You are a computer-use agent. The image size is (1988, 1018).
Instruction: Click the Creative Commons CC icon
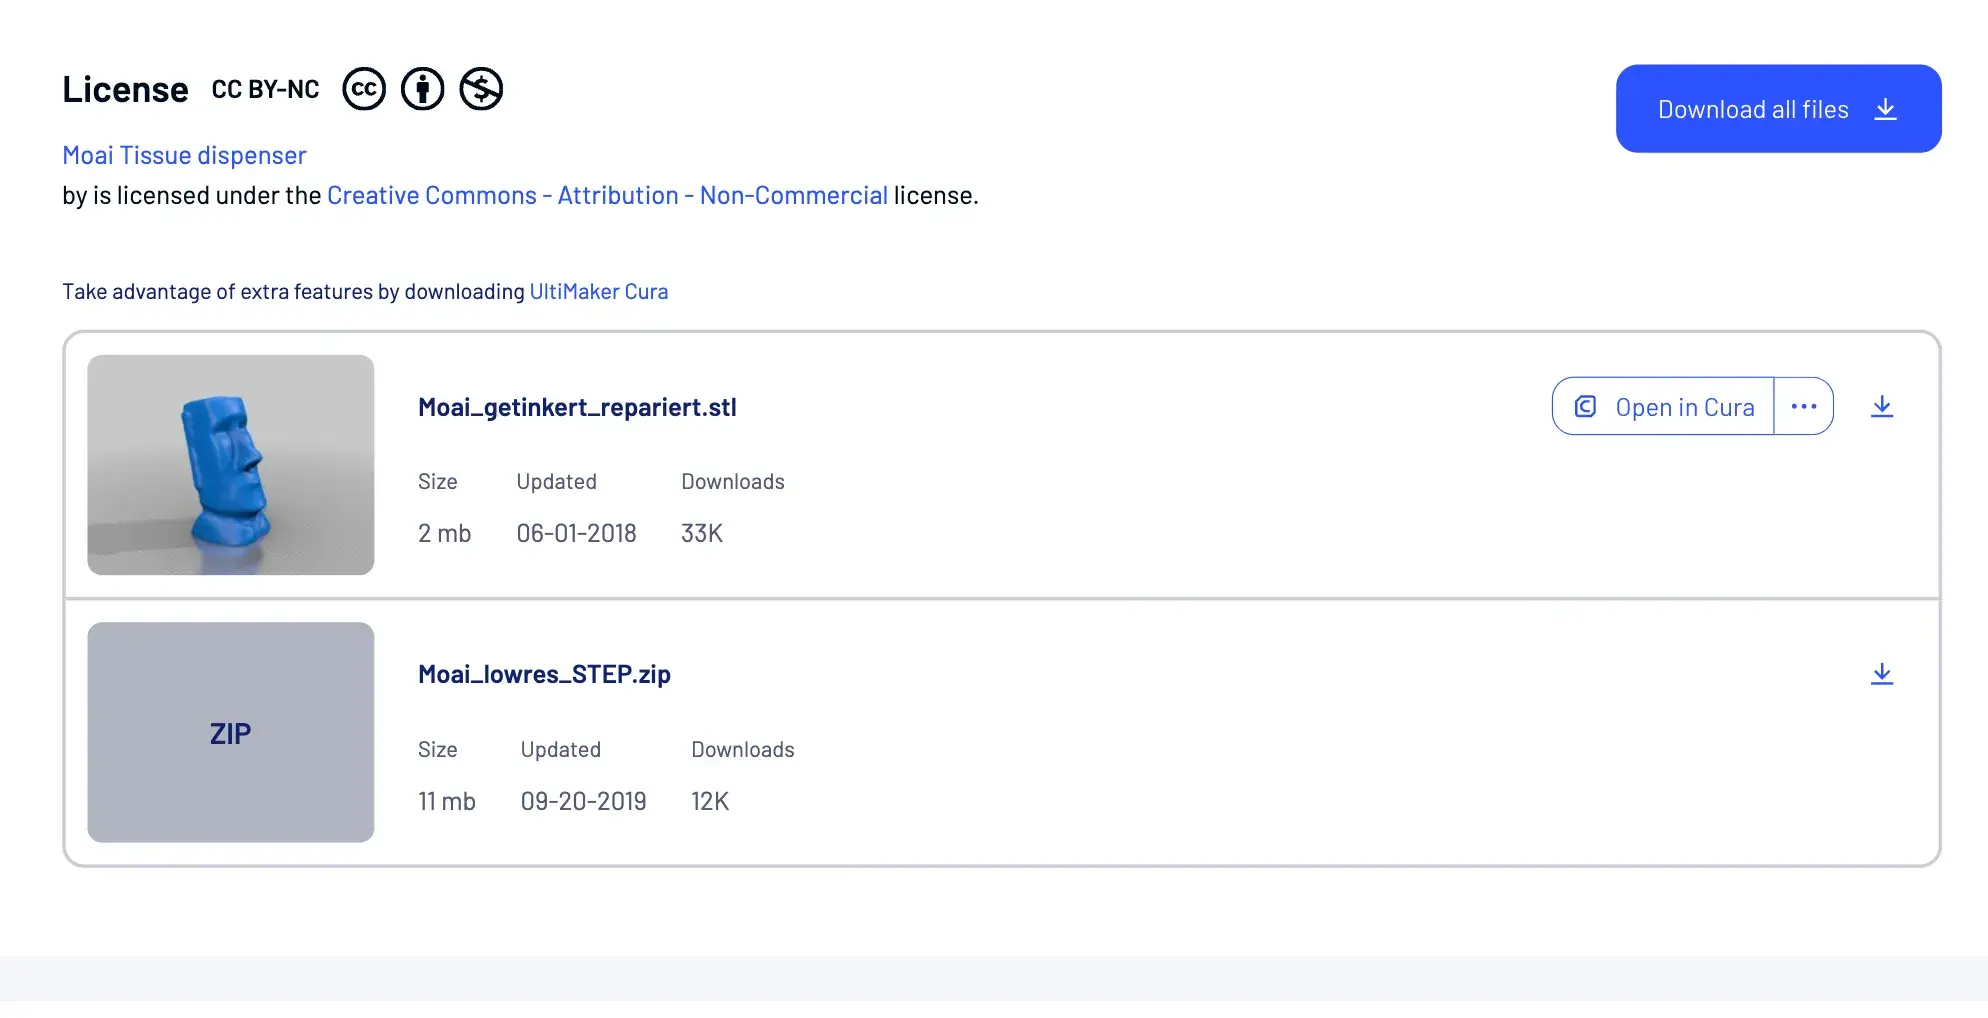point(364,89)
